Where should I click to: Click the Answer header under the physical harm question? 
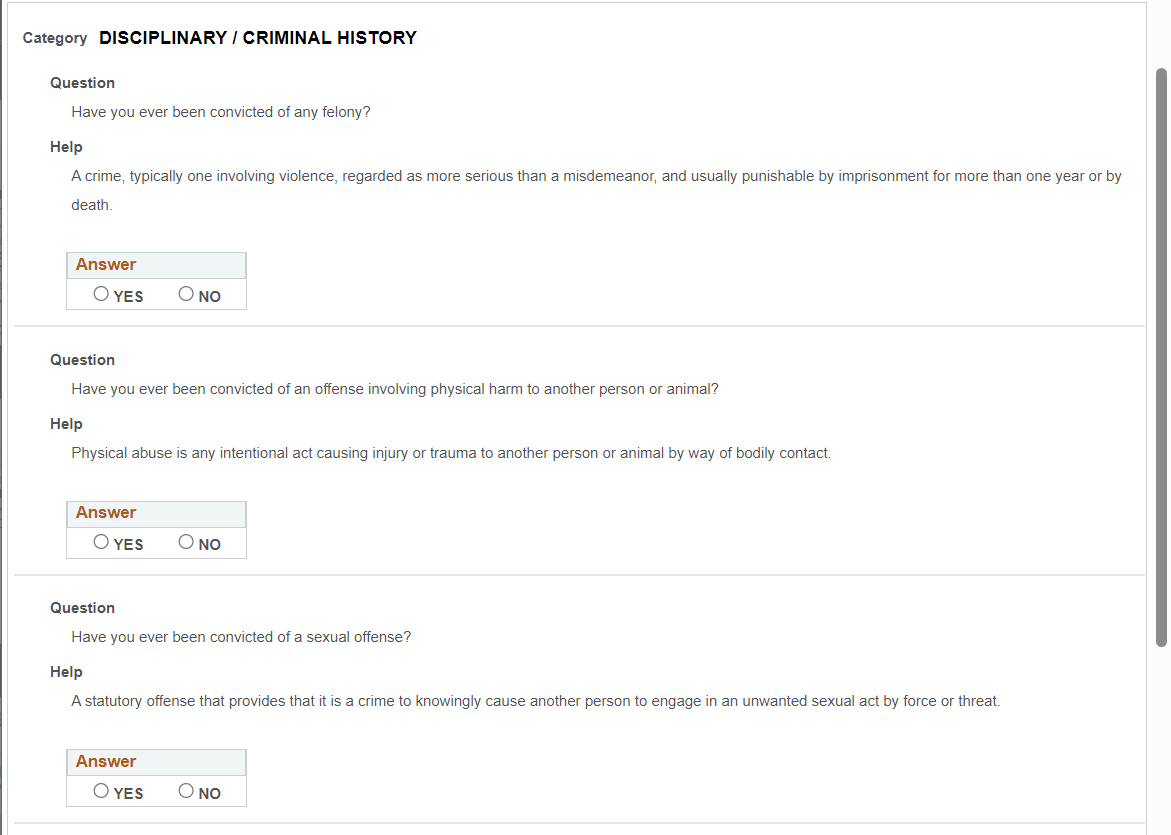pyautogui.click(x=106, y=513)
